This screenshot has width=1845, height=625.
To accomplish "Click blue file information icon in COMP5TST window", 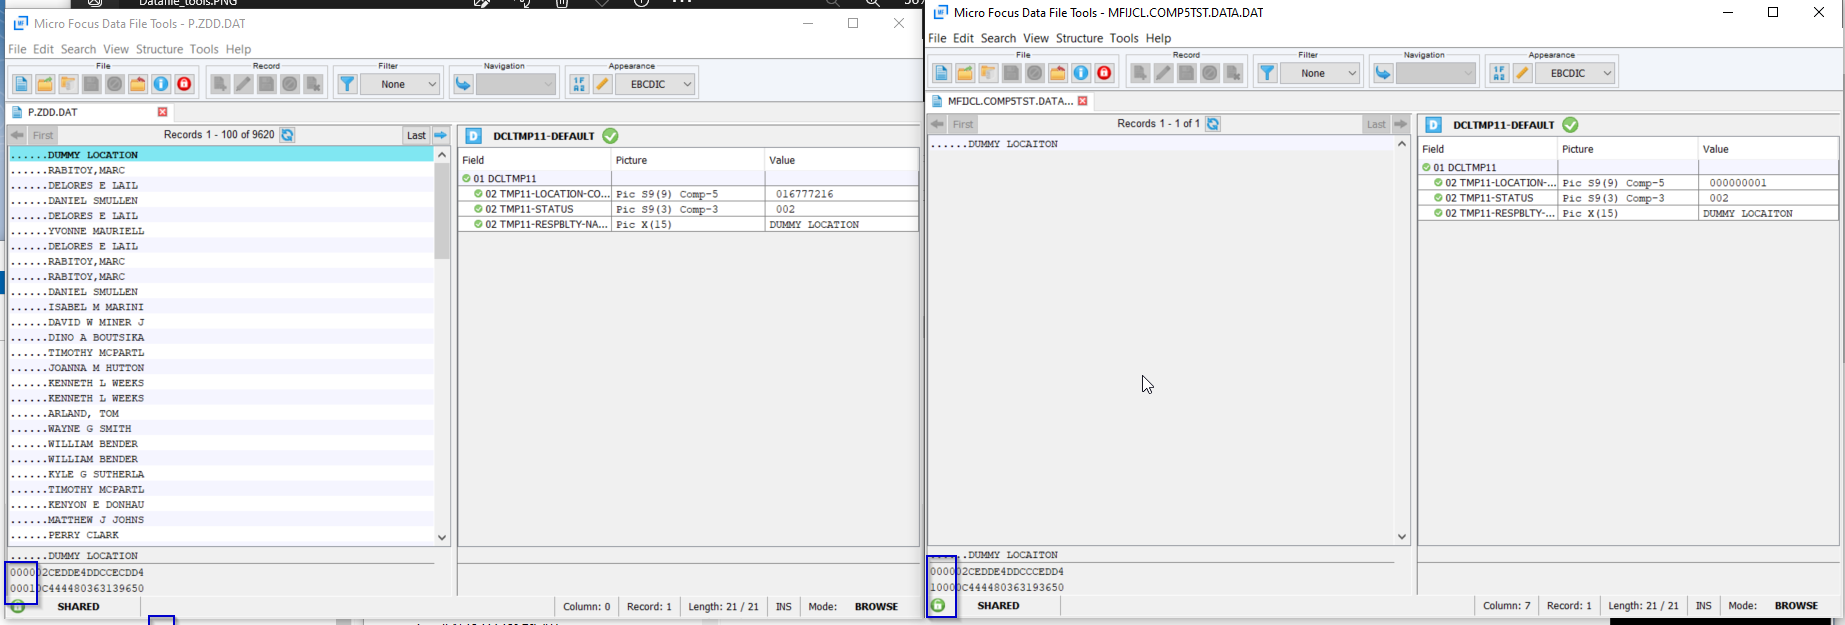I will coord(1081,73).
